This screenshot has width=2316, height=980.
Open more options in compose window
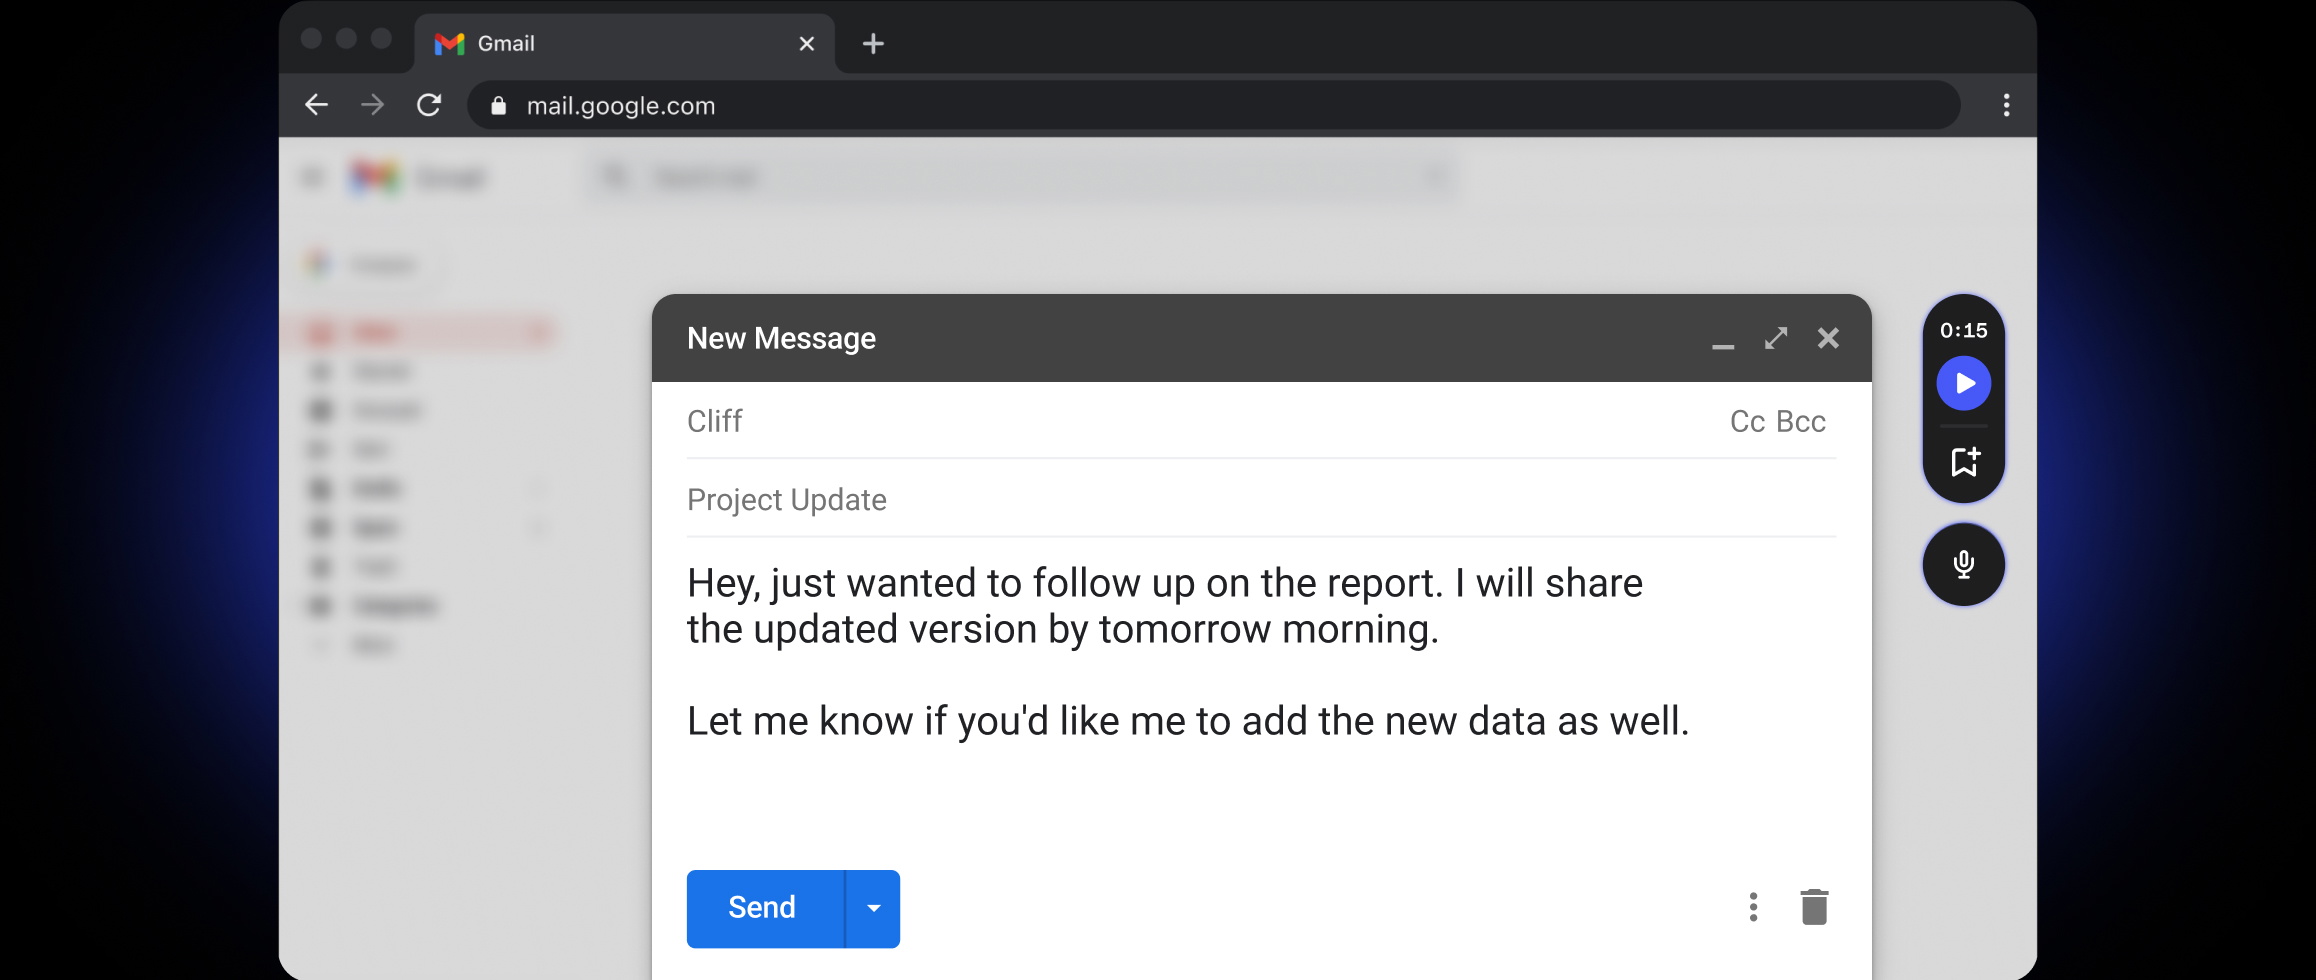pyautogui.click(x=1753, y=907)
